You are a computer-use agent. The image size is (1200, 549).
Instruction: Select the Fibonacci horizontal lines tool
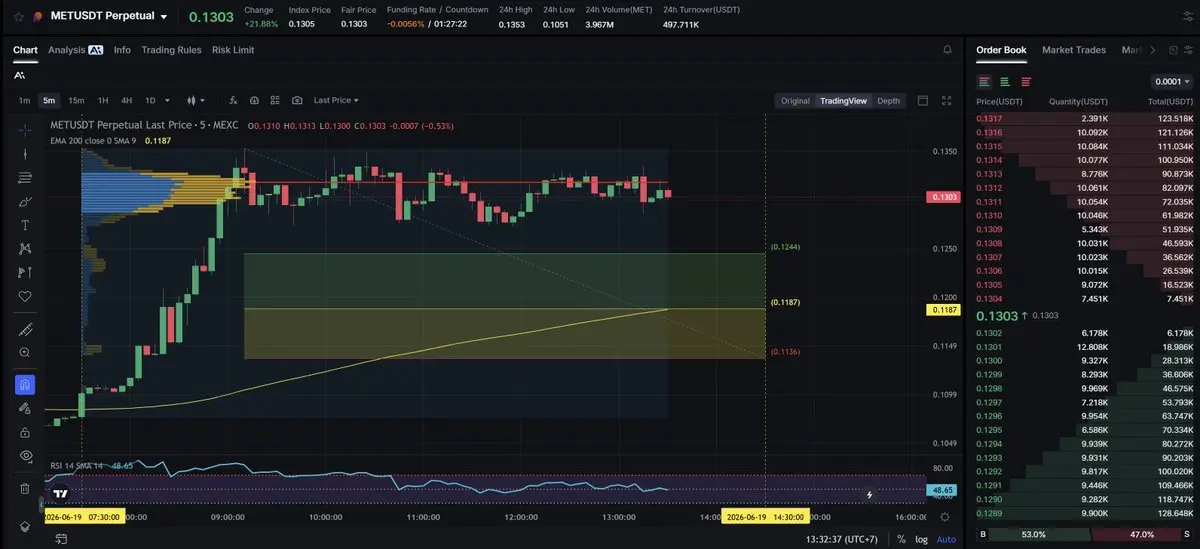(x=25, y=177)
